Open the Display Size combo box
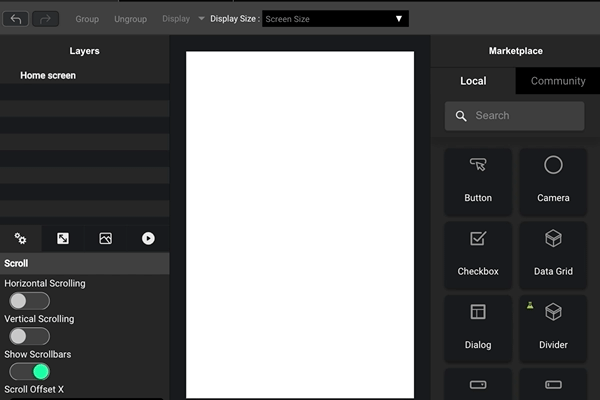The height and width of the screenshot is (400, 600). (335, 19)
